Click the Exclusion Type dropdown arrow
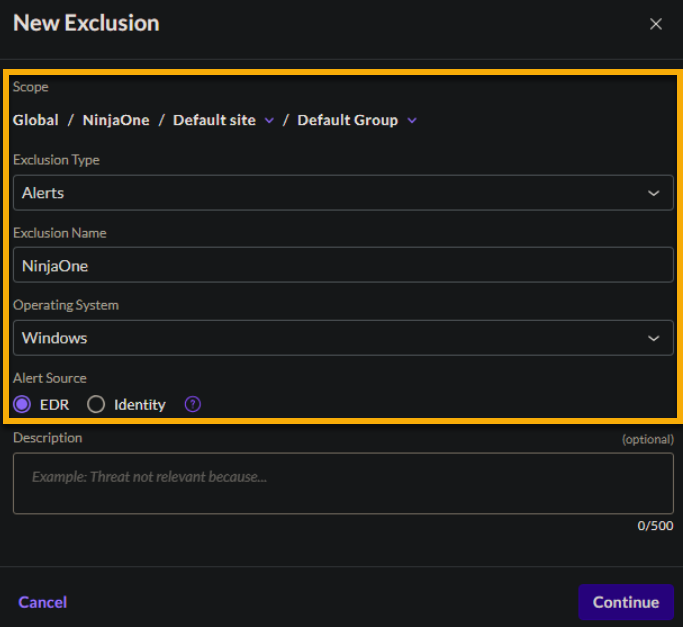Screen dimensions: 683x627 click(x=653, y=193)
